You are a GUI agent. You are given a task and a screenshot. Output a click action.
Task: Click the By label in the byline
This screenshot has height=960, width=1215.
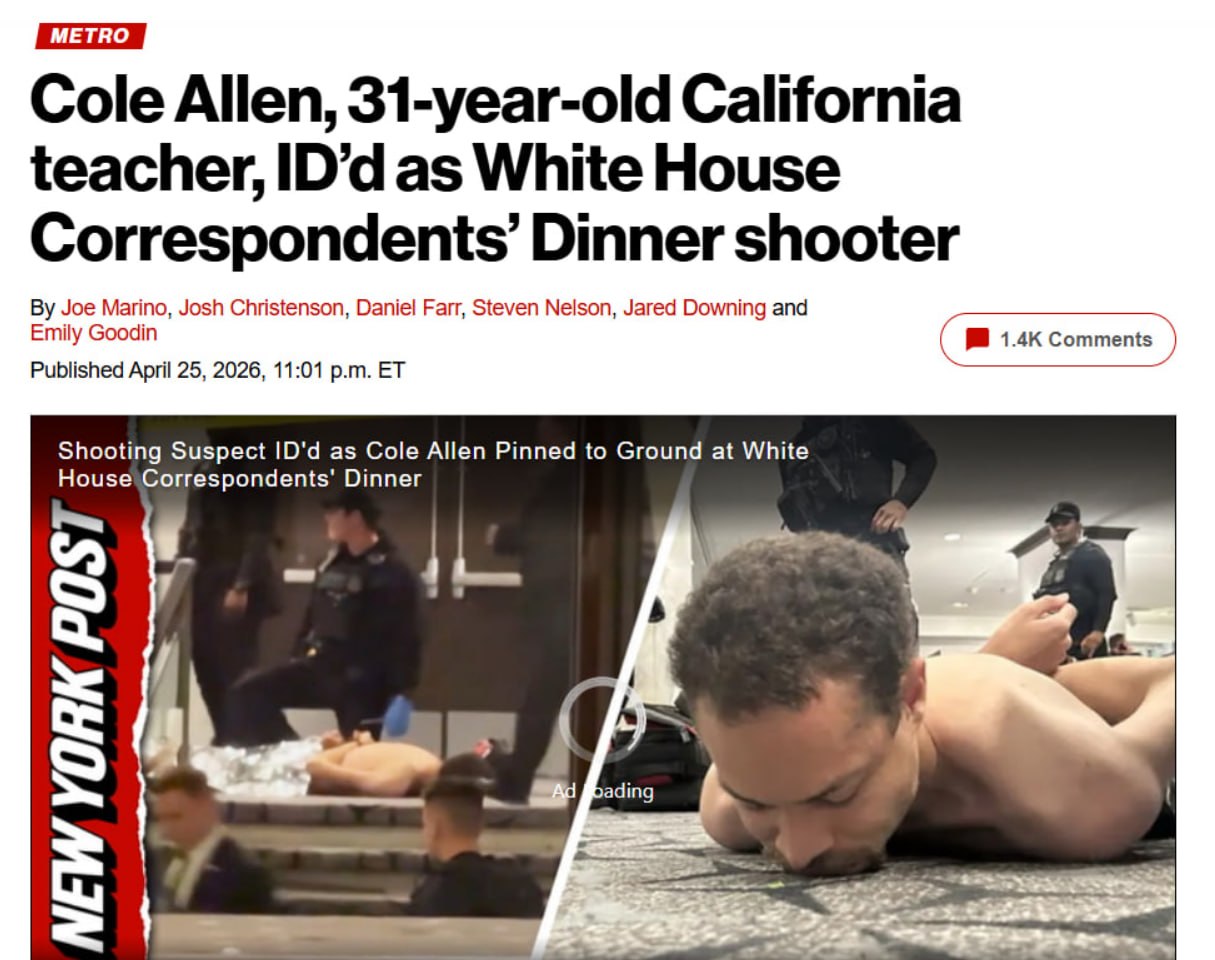[x=42, y=308]
